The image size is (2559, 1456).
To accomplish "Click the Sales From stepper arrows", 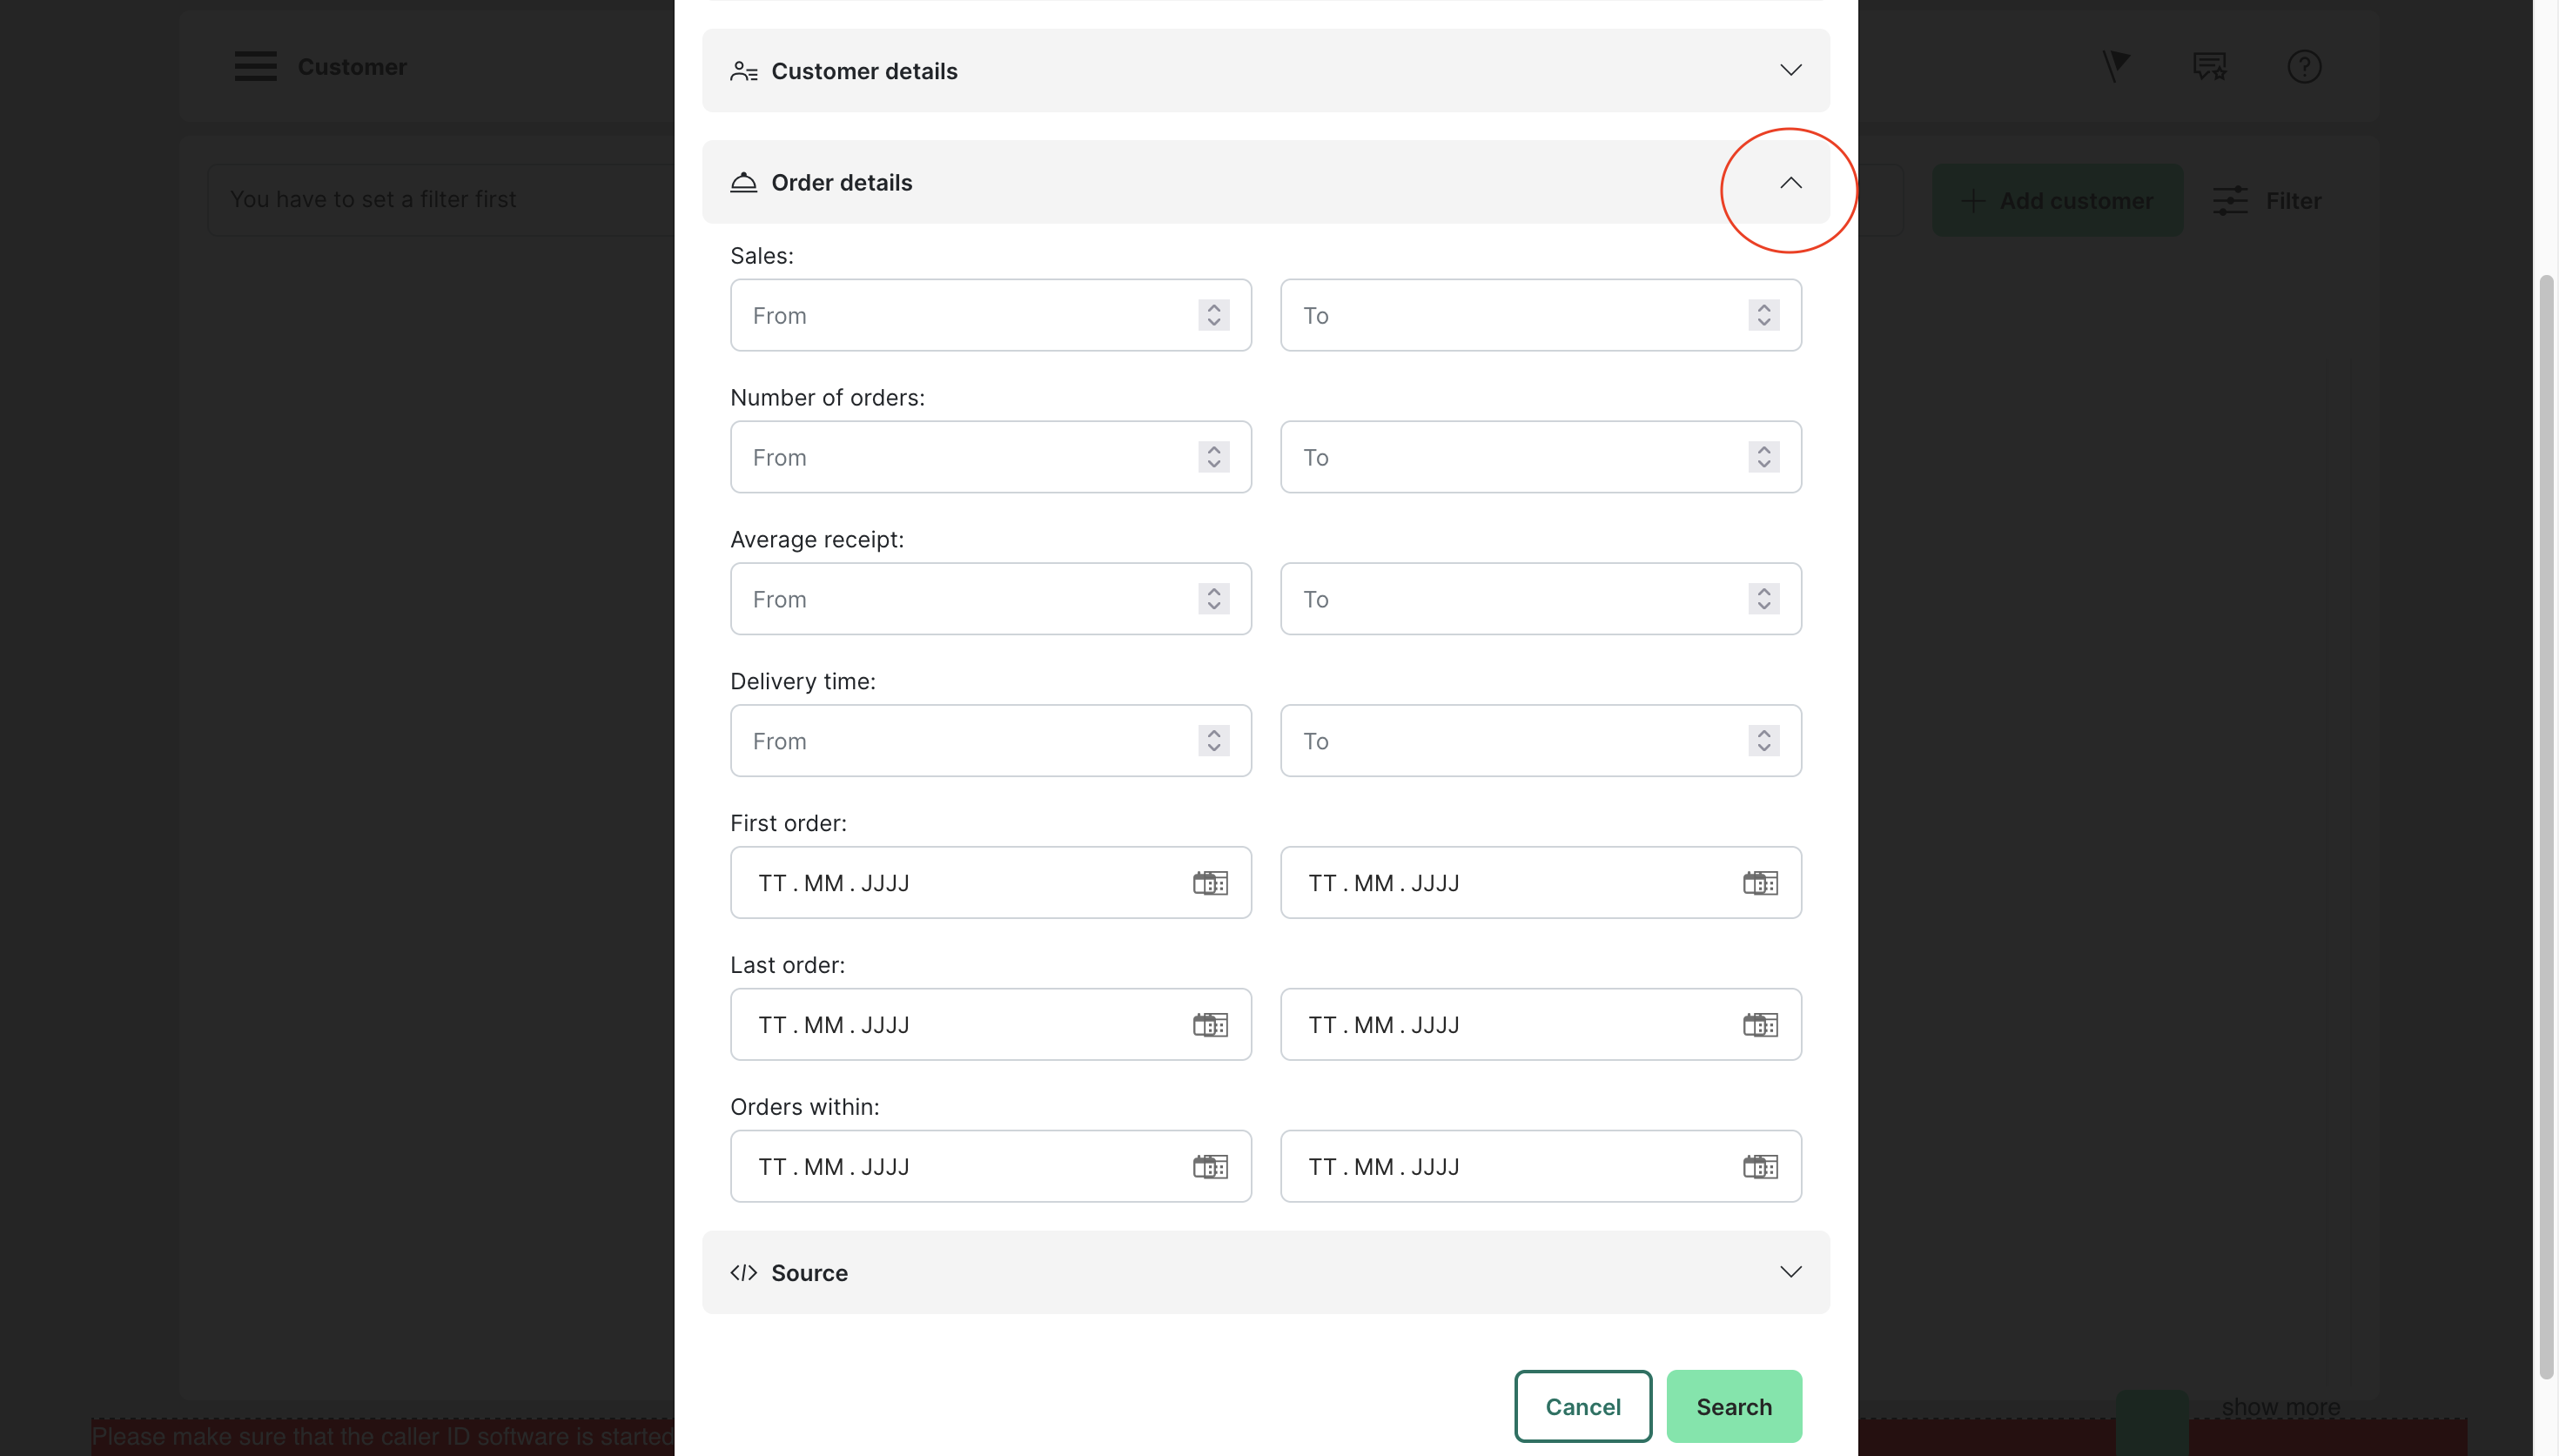I will 1214,315.
